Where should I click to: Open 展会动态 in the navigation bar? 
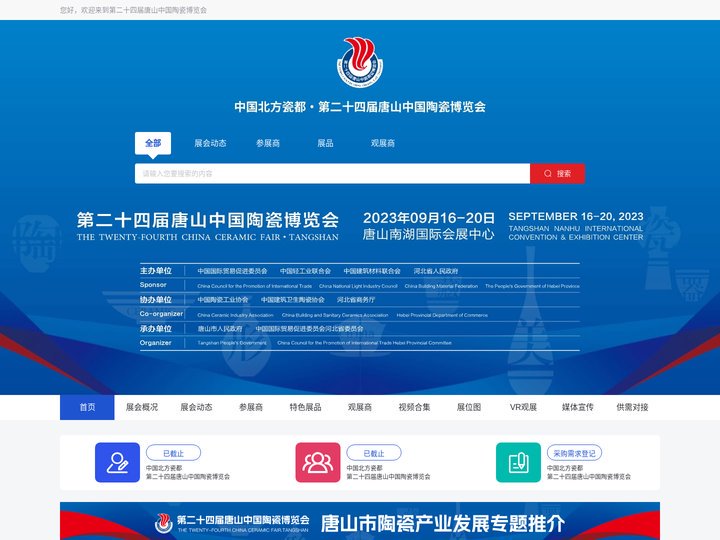(x=197, y=407)
